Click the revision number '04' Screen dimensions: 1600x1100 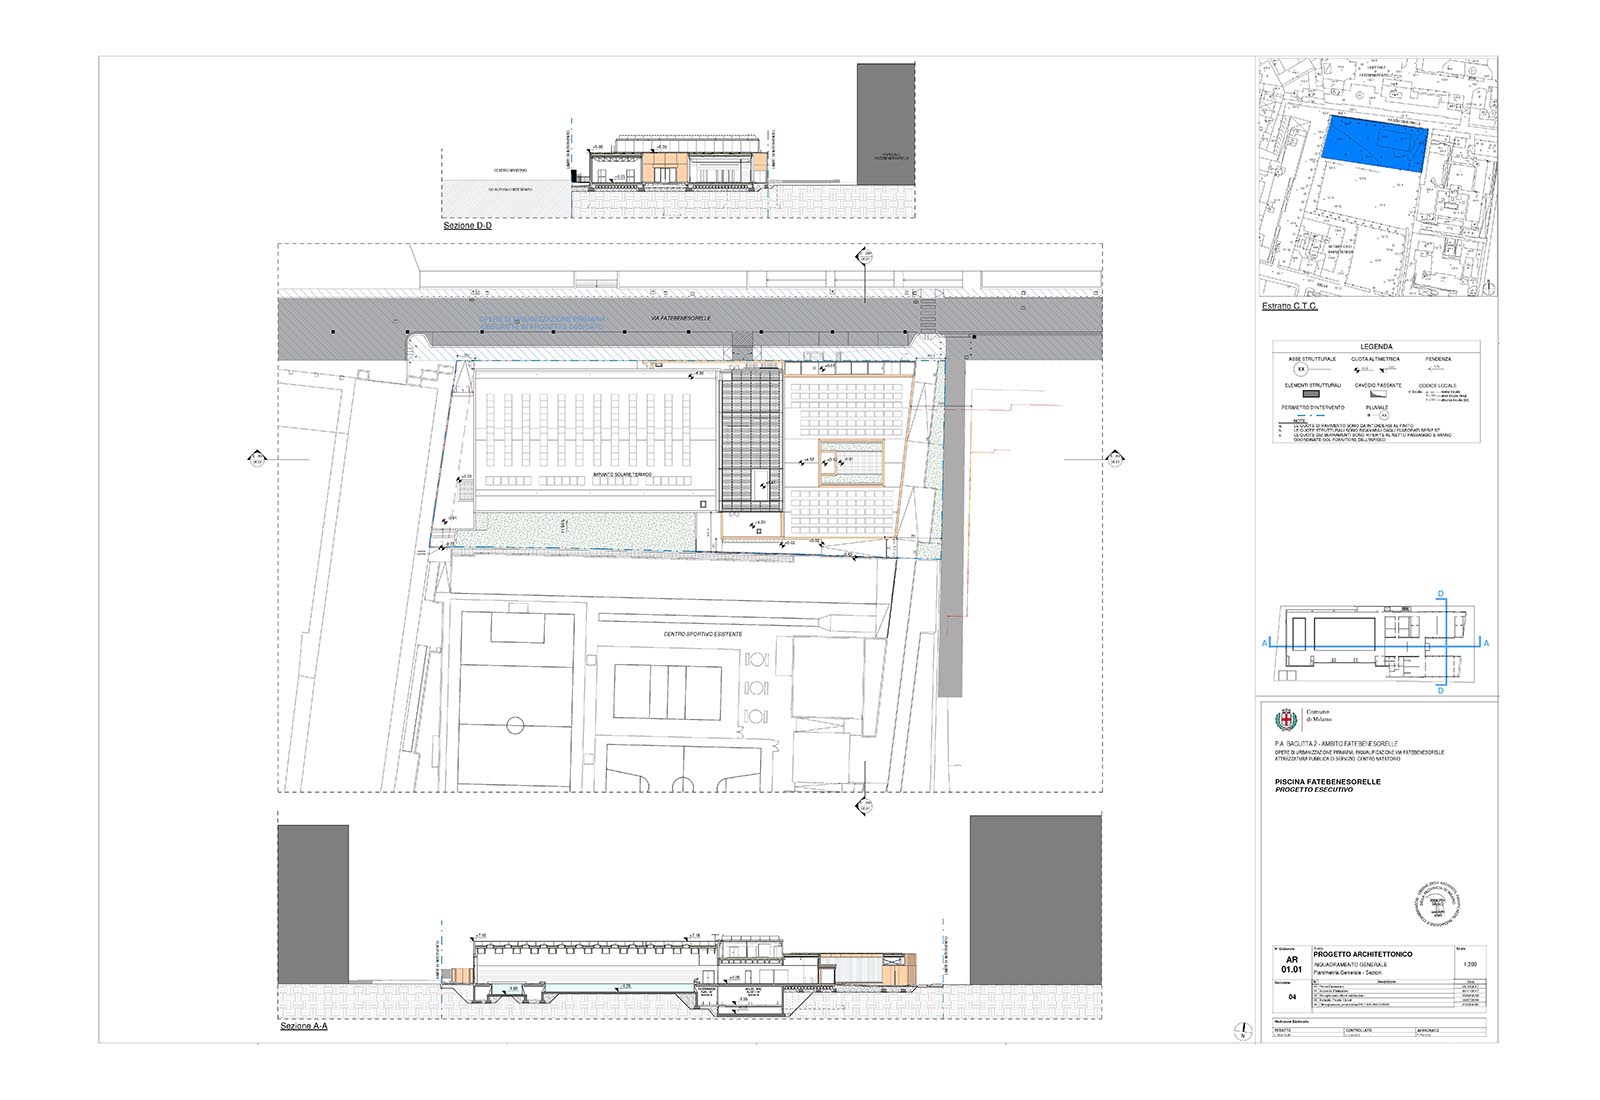coord(1292,996)
